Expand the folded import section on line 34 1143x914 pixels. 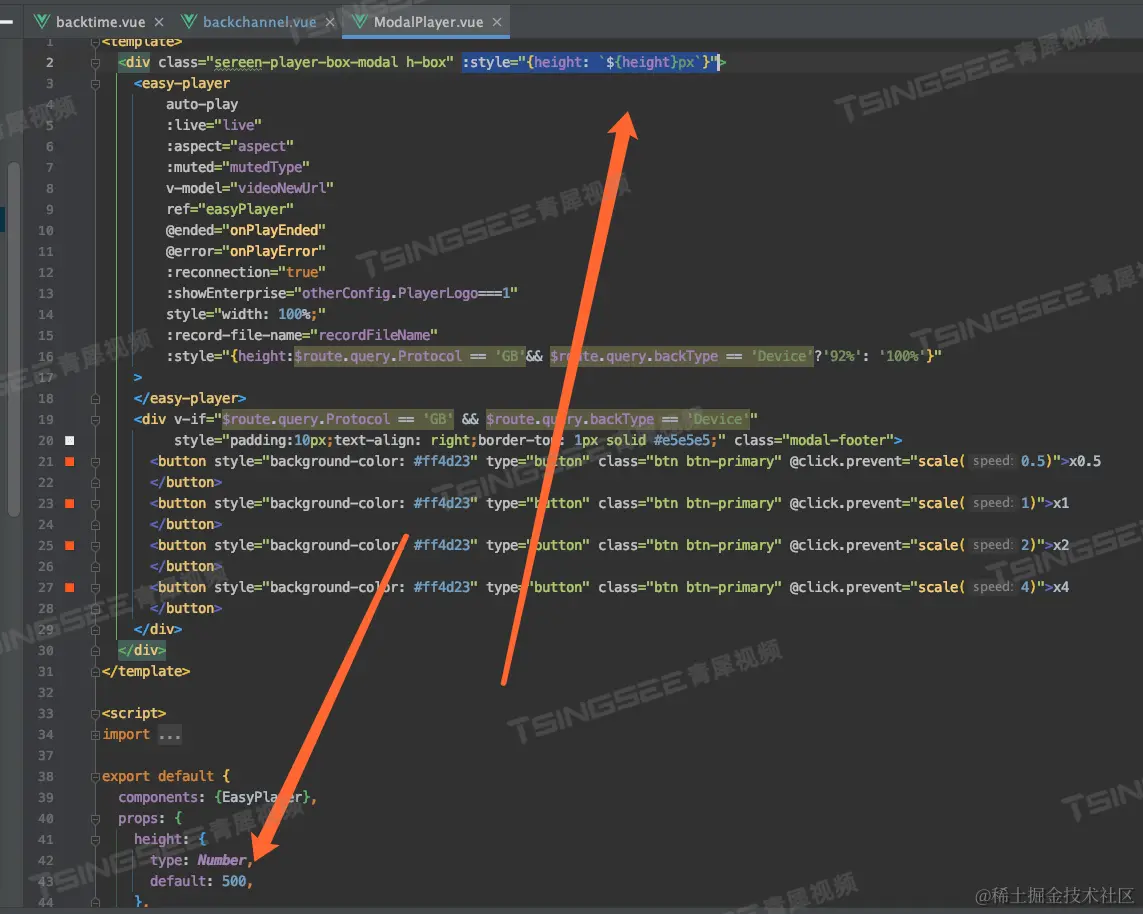coord(95,735)
